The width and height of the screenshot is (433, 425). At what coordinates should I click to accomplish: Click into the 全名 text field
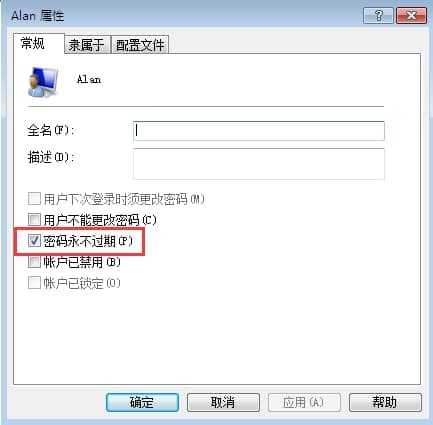pyautogui.click(x=259, y=131)
